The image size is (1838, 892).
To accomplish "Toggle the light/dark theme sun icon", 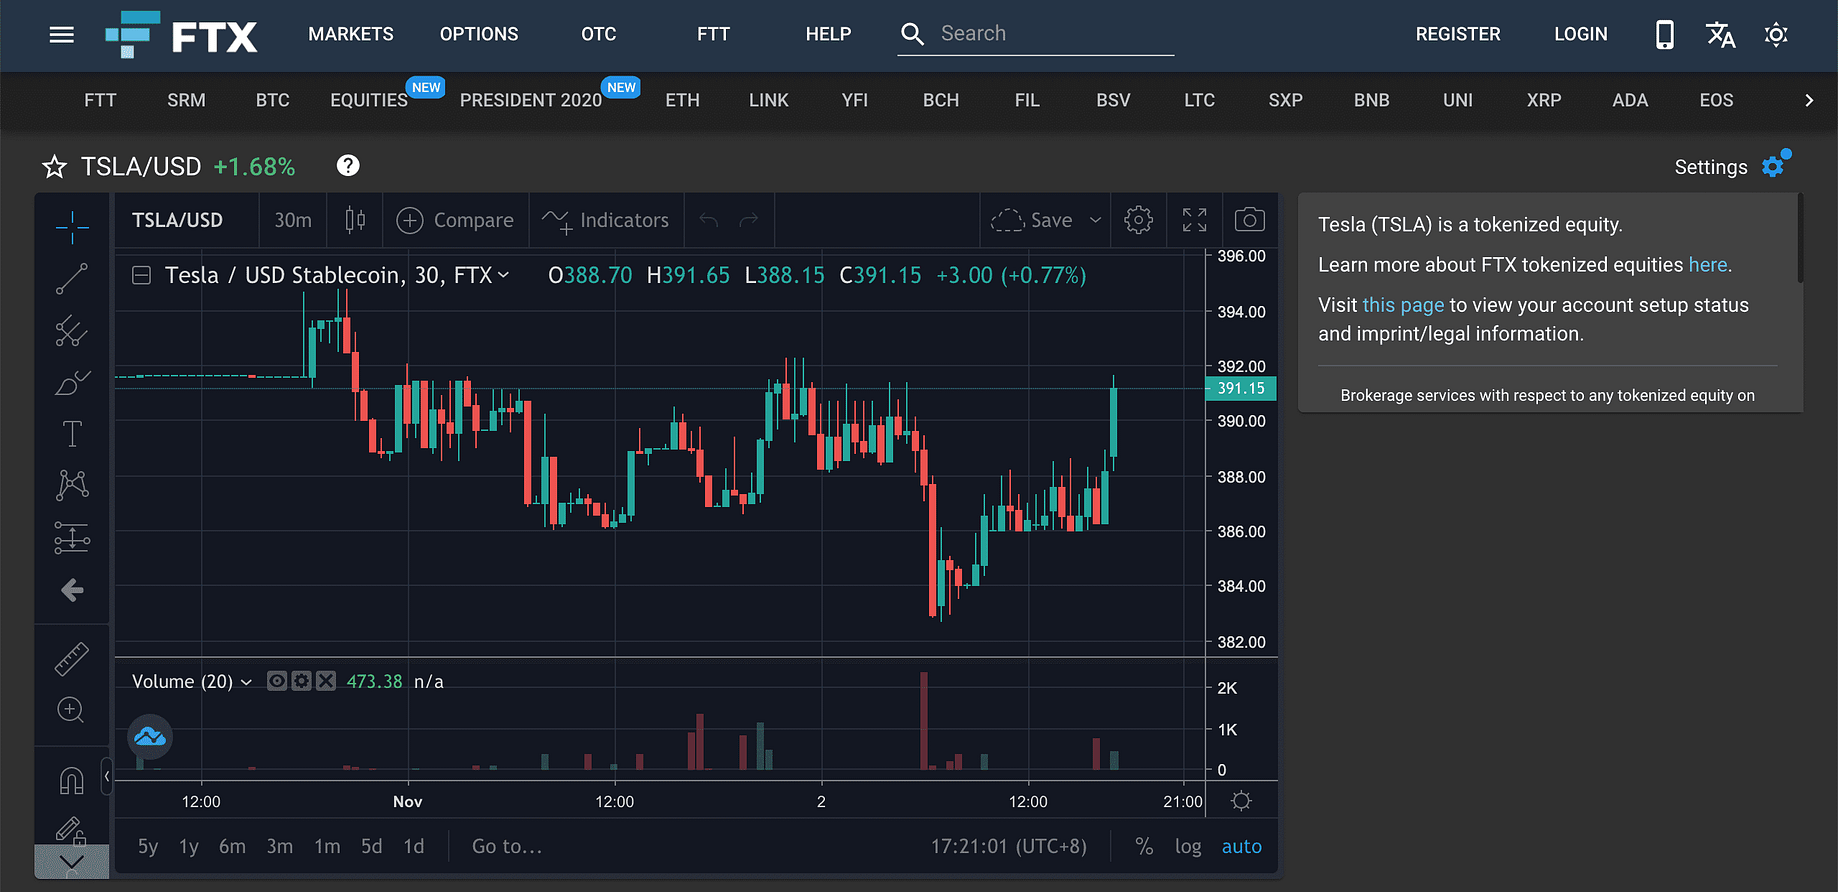I will pos(1777,35).
